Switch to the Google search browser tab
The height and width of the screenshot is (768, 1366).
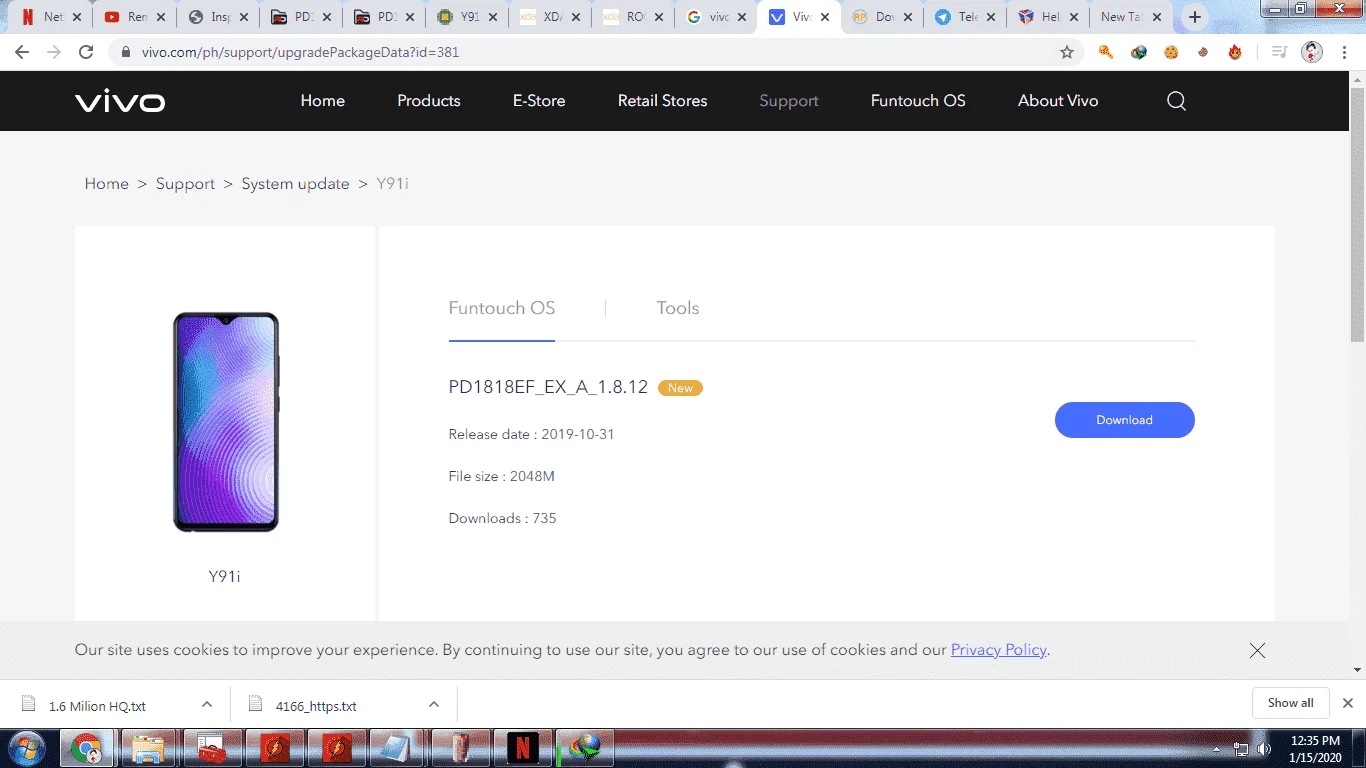click(716, 17)
